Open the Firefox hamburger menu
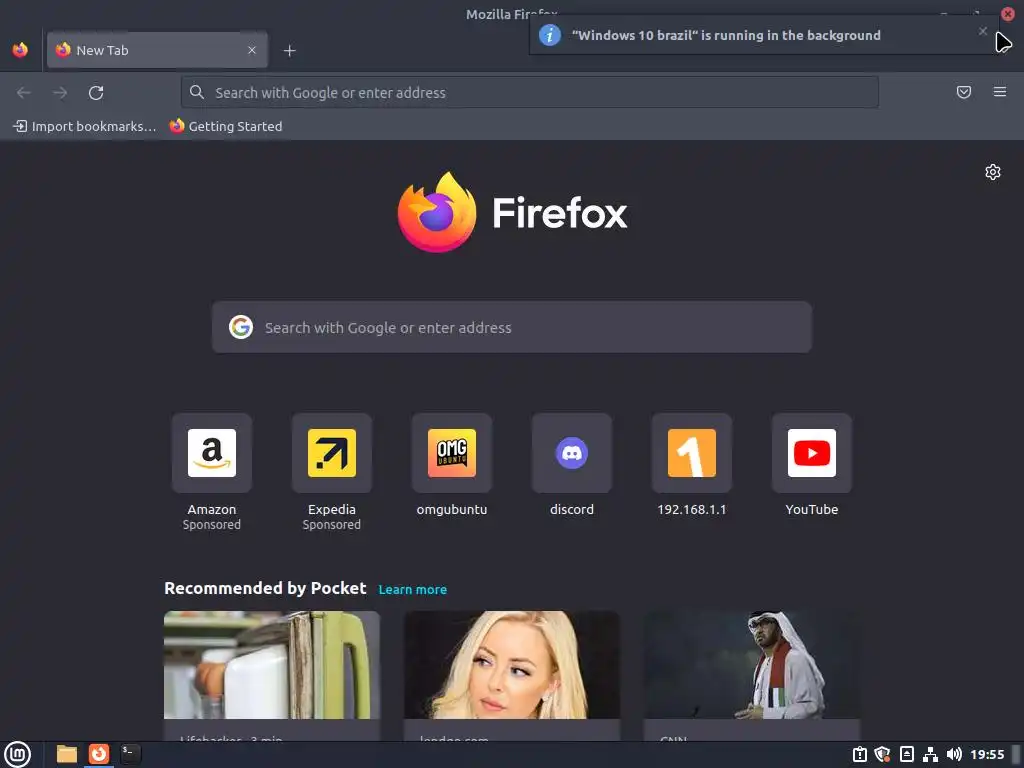This screenshot has height=768, width=1024. [1000, 92]
